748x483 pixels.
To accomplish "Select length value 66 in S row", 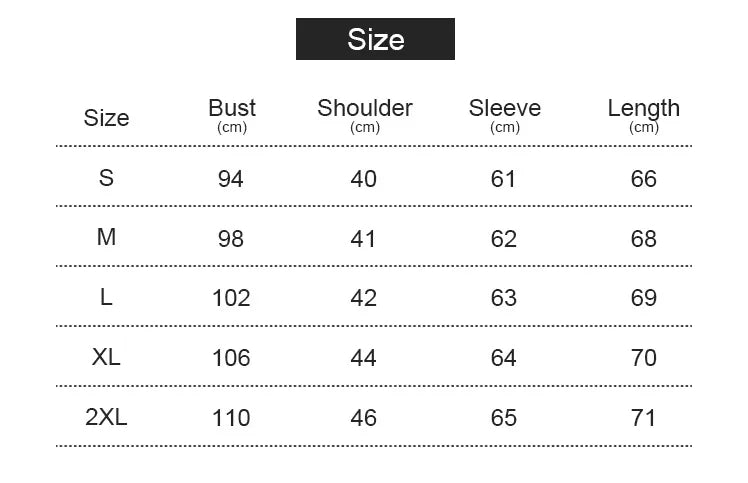I will [x=644, y=179].
